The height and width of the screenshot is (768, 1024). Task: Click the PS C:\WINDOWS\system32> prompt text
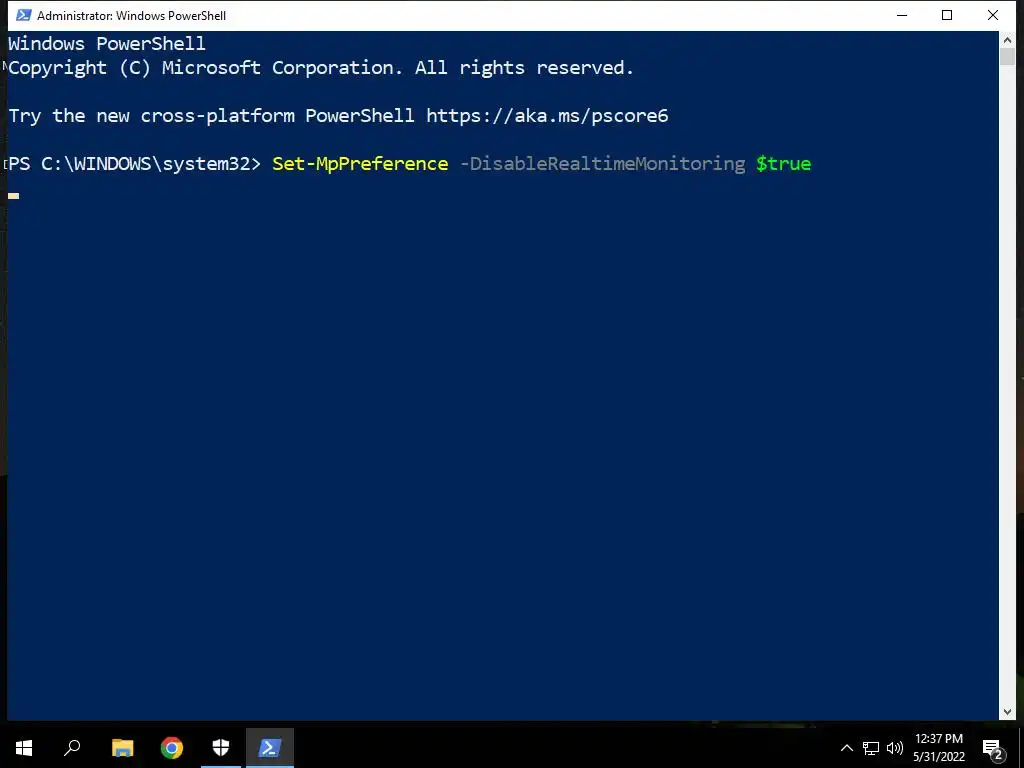[134, 163]
